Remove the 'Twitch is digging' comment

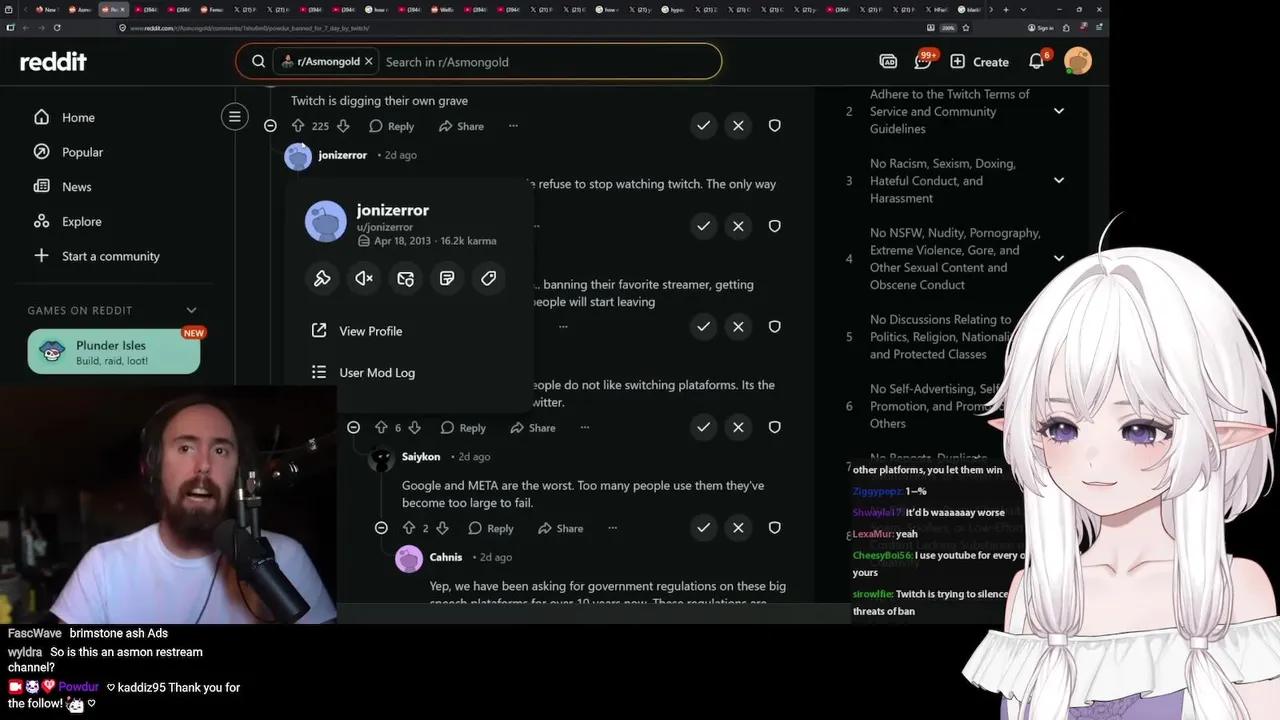pos(738,125)
